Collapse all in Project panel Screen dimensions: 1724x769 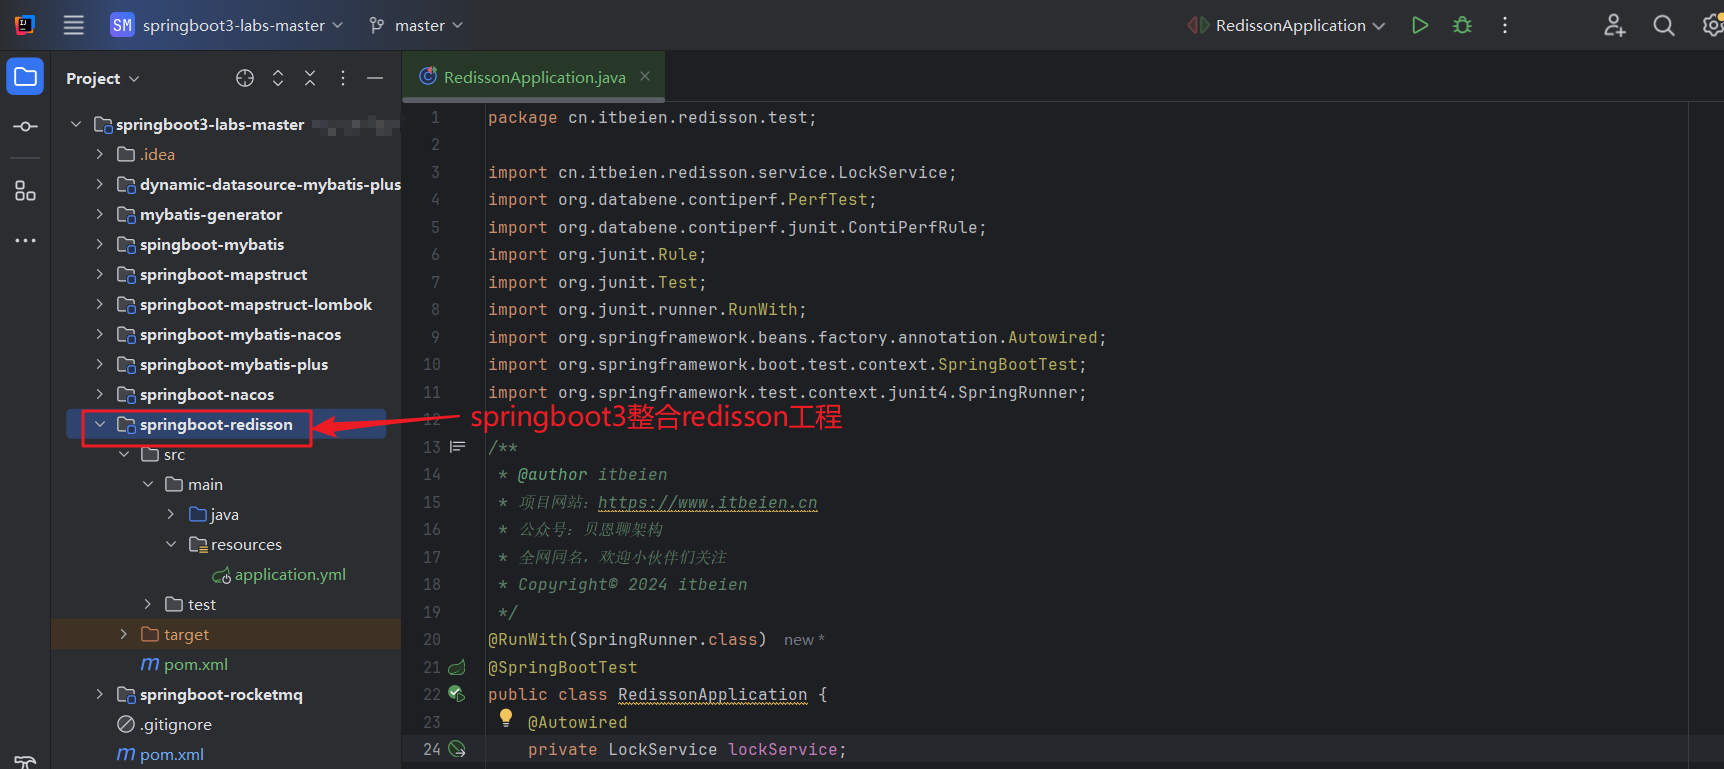pos(310,78)
